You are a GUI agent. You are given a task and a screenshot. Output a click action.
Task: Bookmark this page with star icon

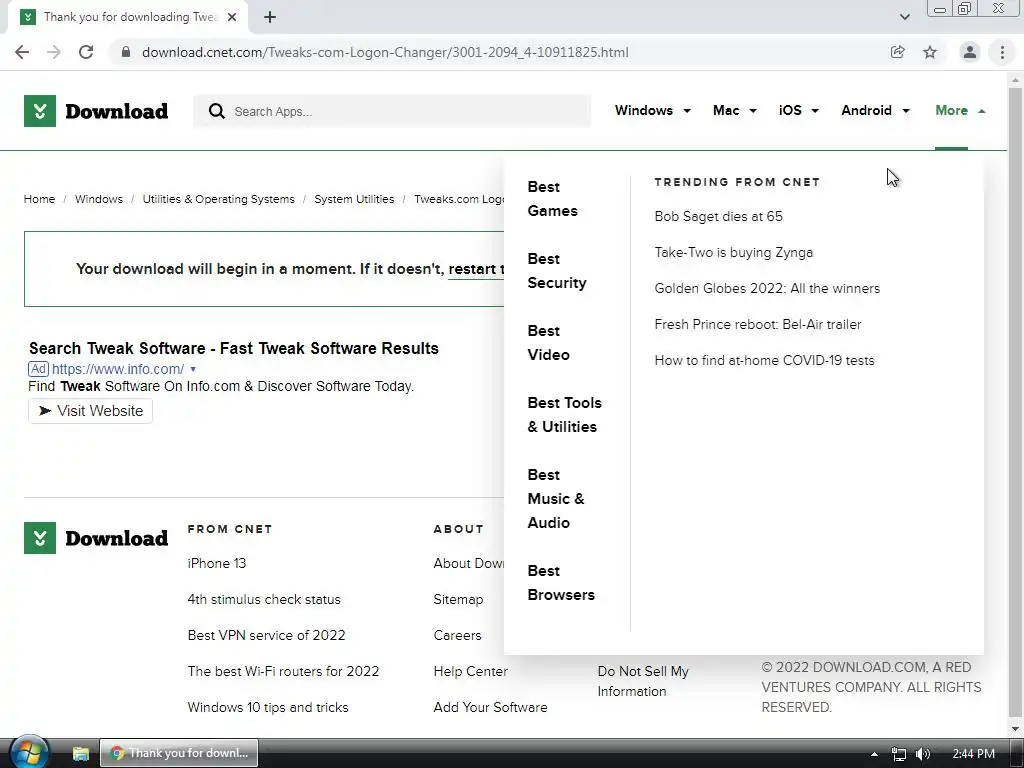coord(930,52)
